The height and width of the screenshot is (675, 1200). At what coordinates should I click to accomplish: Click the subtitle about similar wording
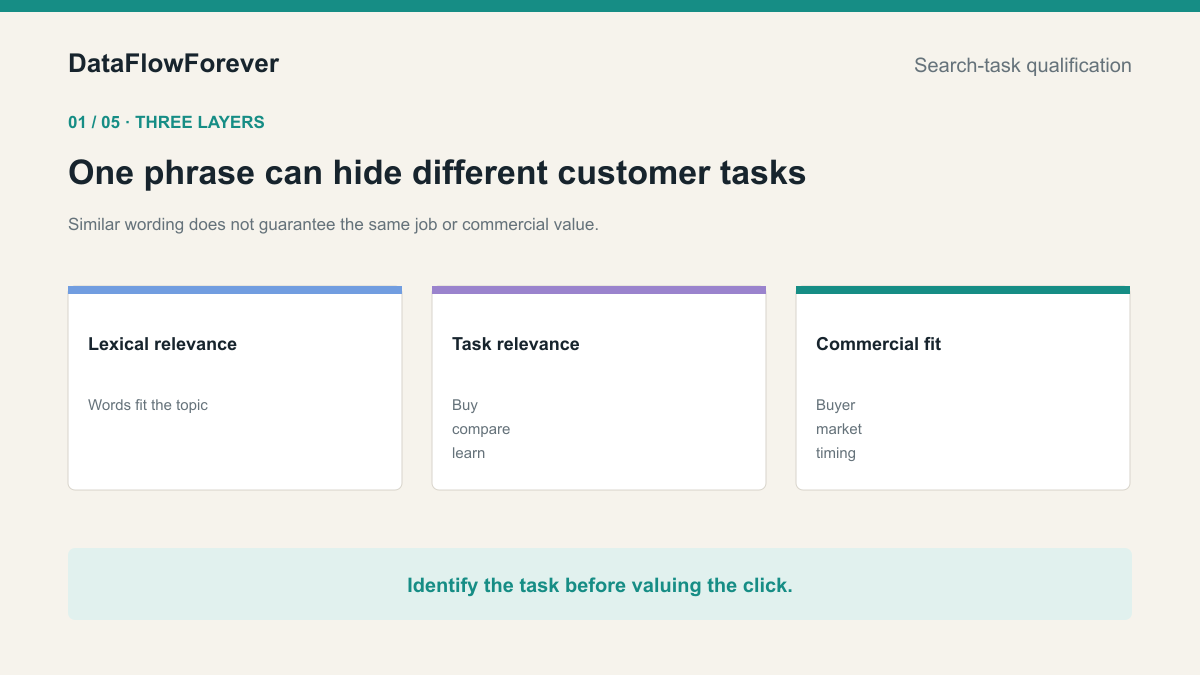point(333,225)
